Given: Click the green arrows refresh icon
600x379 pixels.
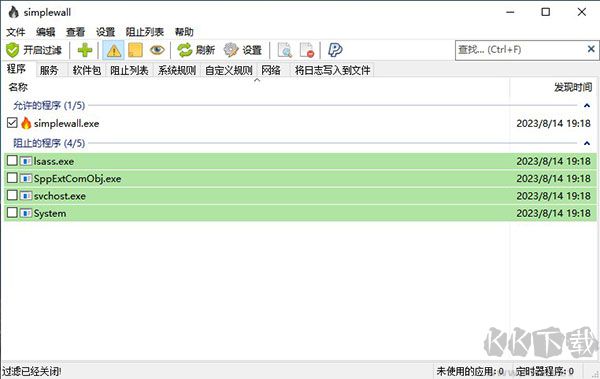Looking at the screenshot, I should 185,50.
